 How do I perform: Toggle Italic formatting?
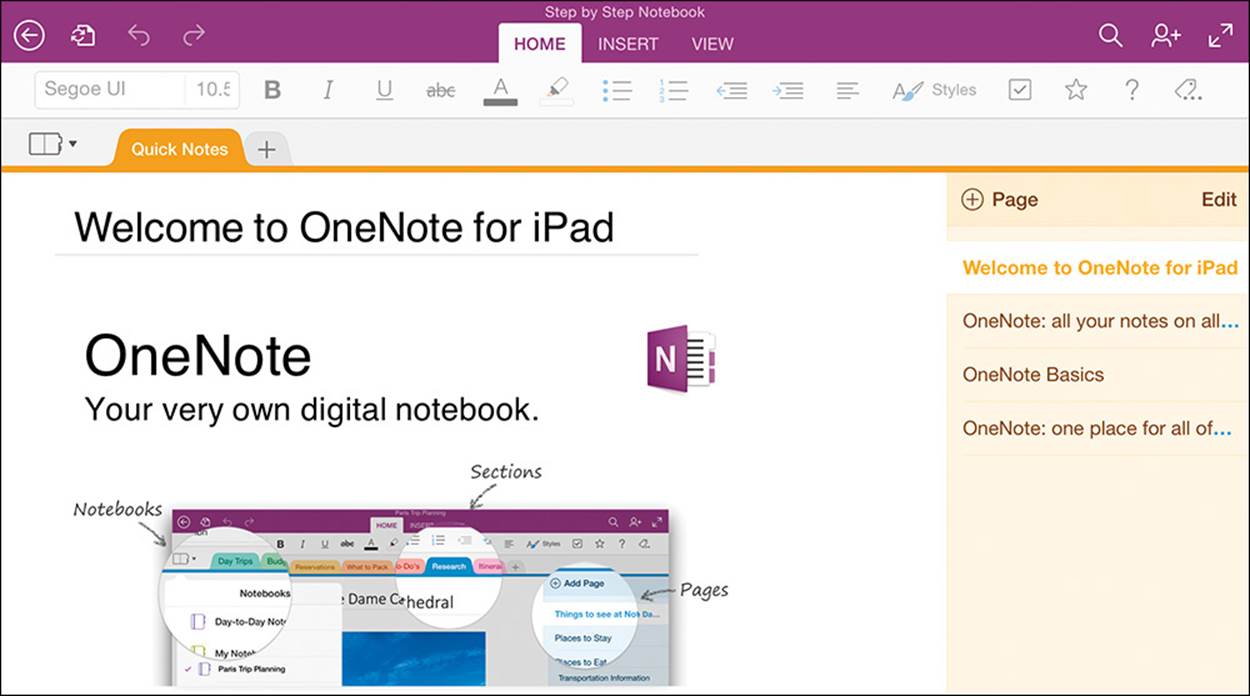point(328,90)
